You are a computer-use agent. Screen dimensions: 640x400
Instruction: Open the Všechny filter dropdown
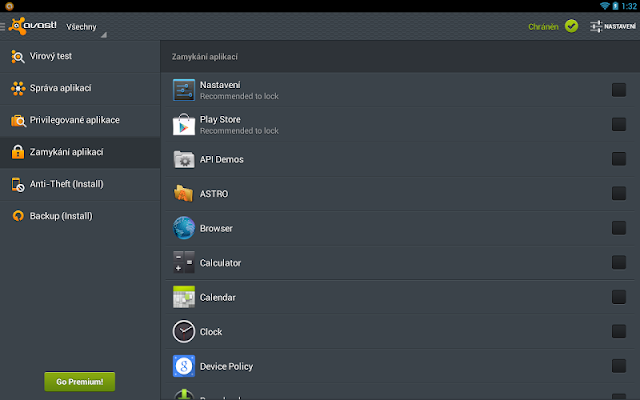click(x=86, y=27)
